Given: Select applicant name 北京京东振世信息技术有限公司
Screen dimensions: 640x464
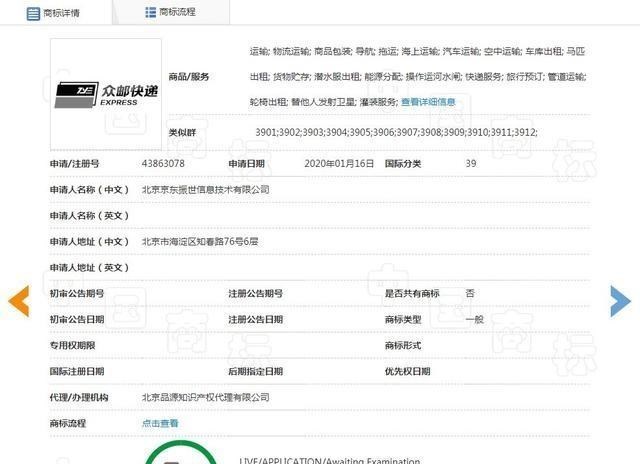Looking at the screenshot, I should tap(205, 190).
